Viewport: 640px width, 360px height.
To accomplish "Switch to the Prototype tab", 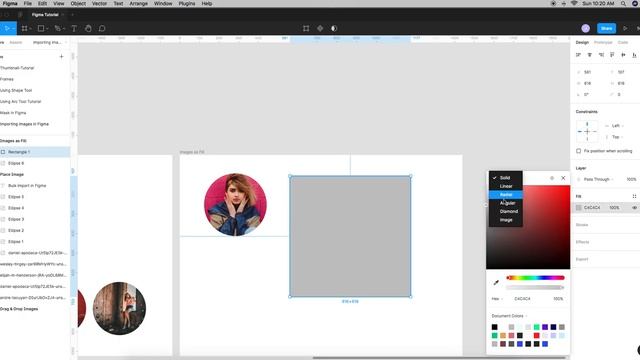I will [603, 42].
